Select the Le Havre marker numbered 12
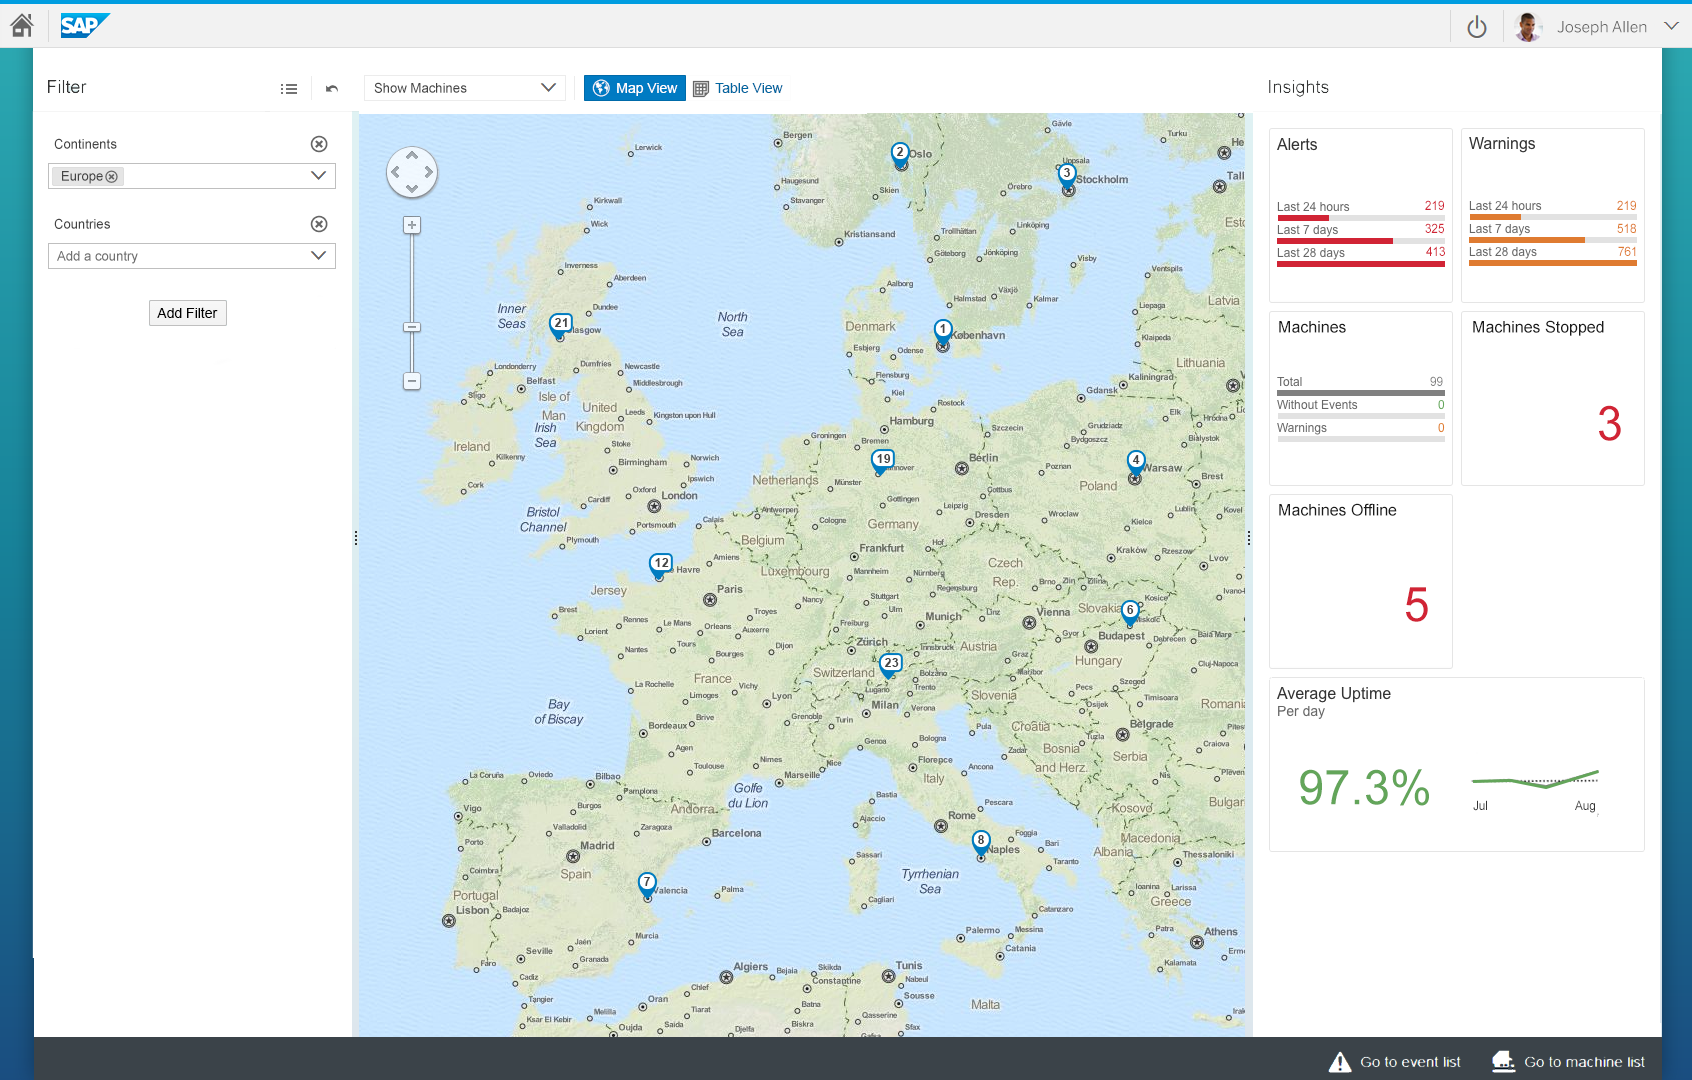The height and width of the screenshot is (1080, 1692). 660,565
